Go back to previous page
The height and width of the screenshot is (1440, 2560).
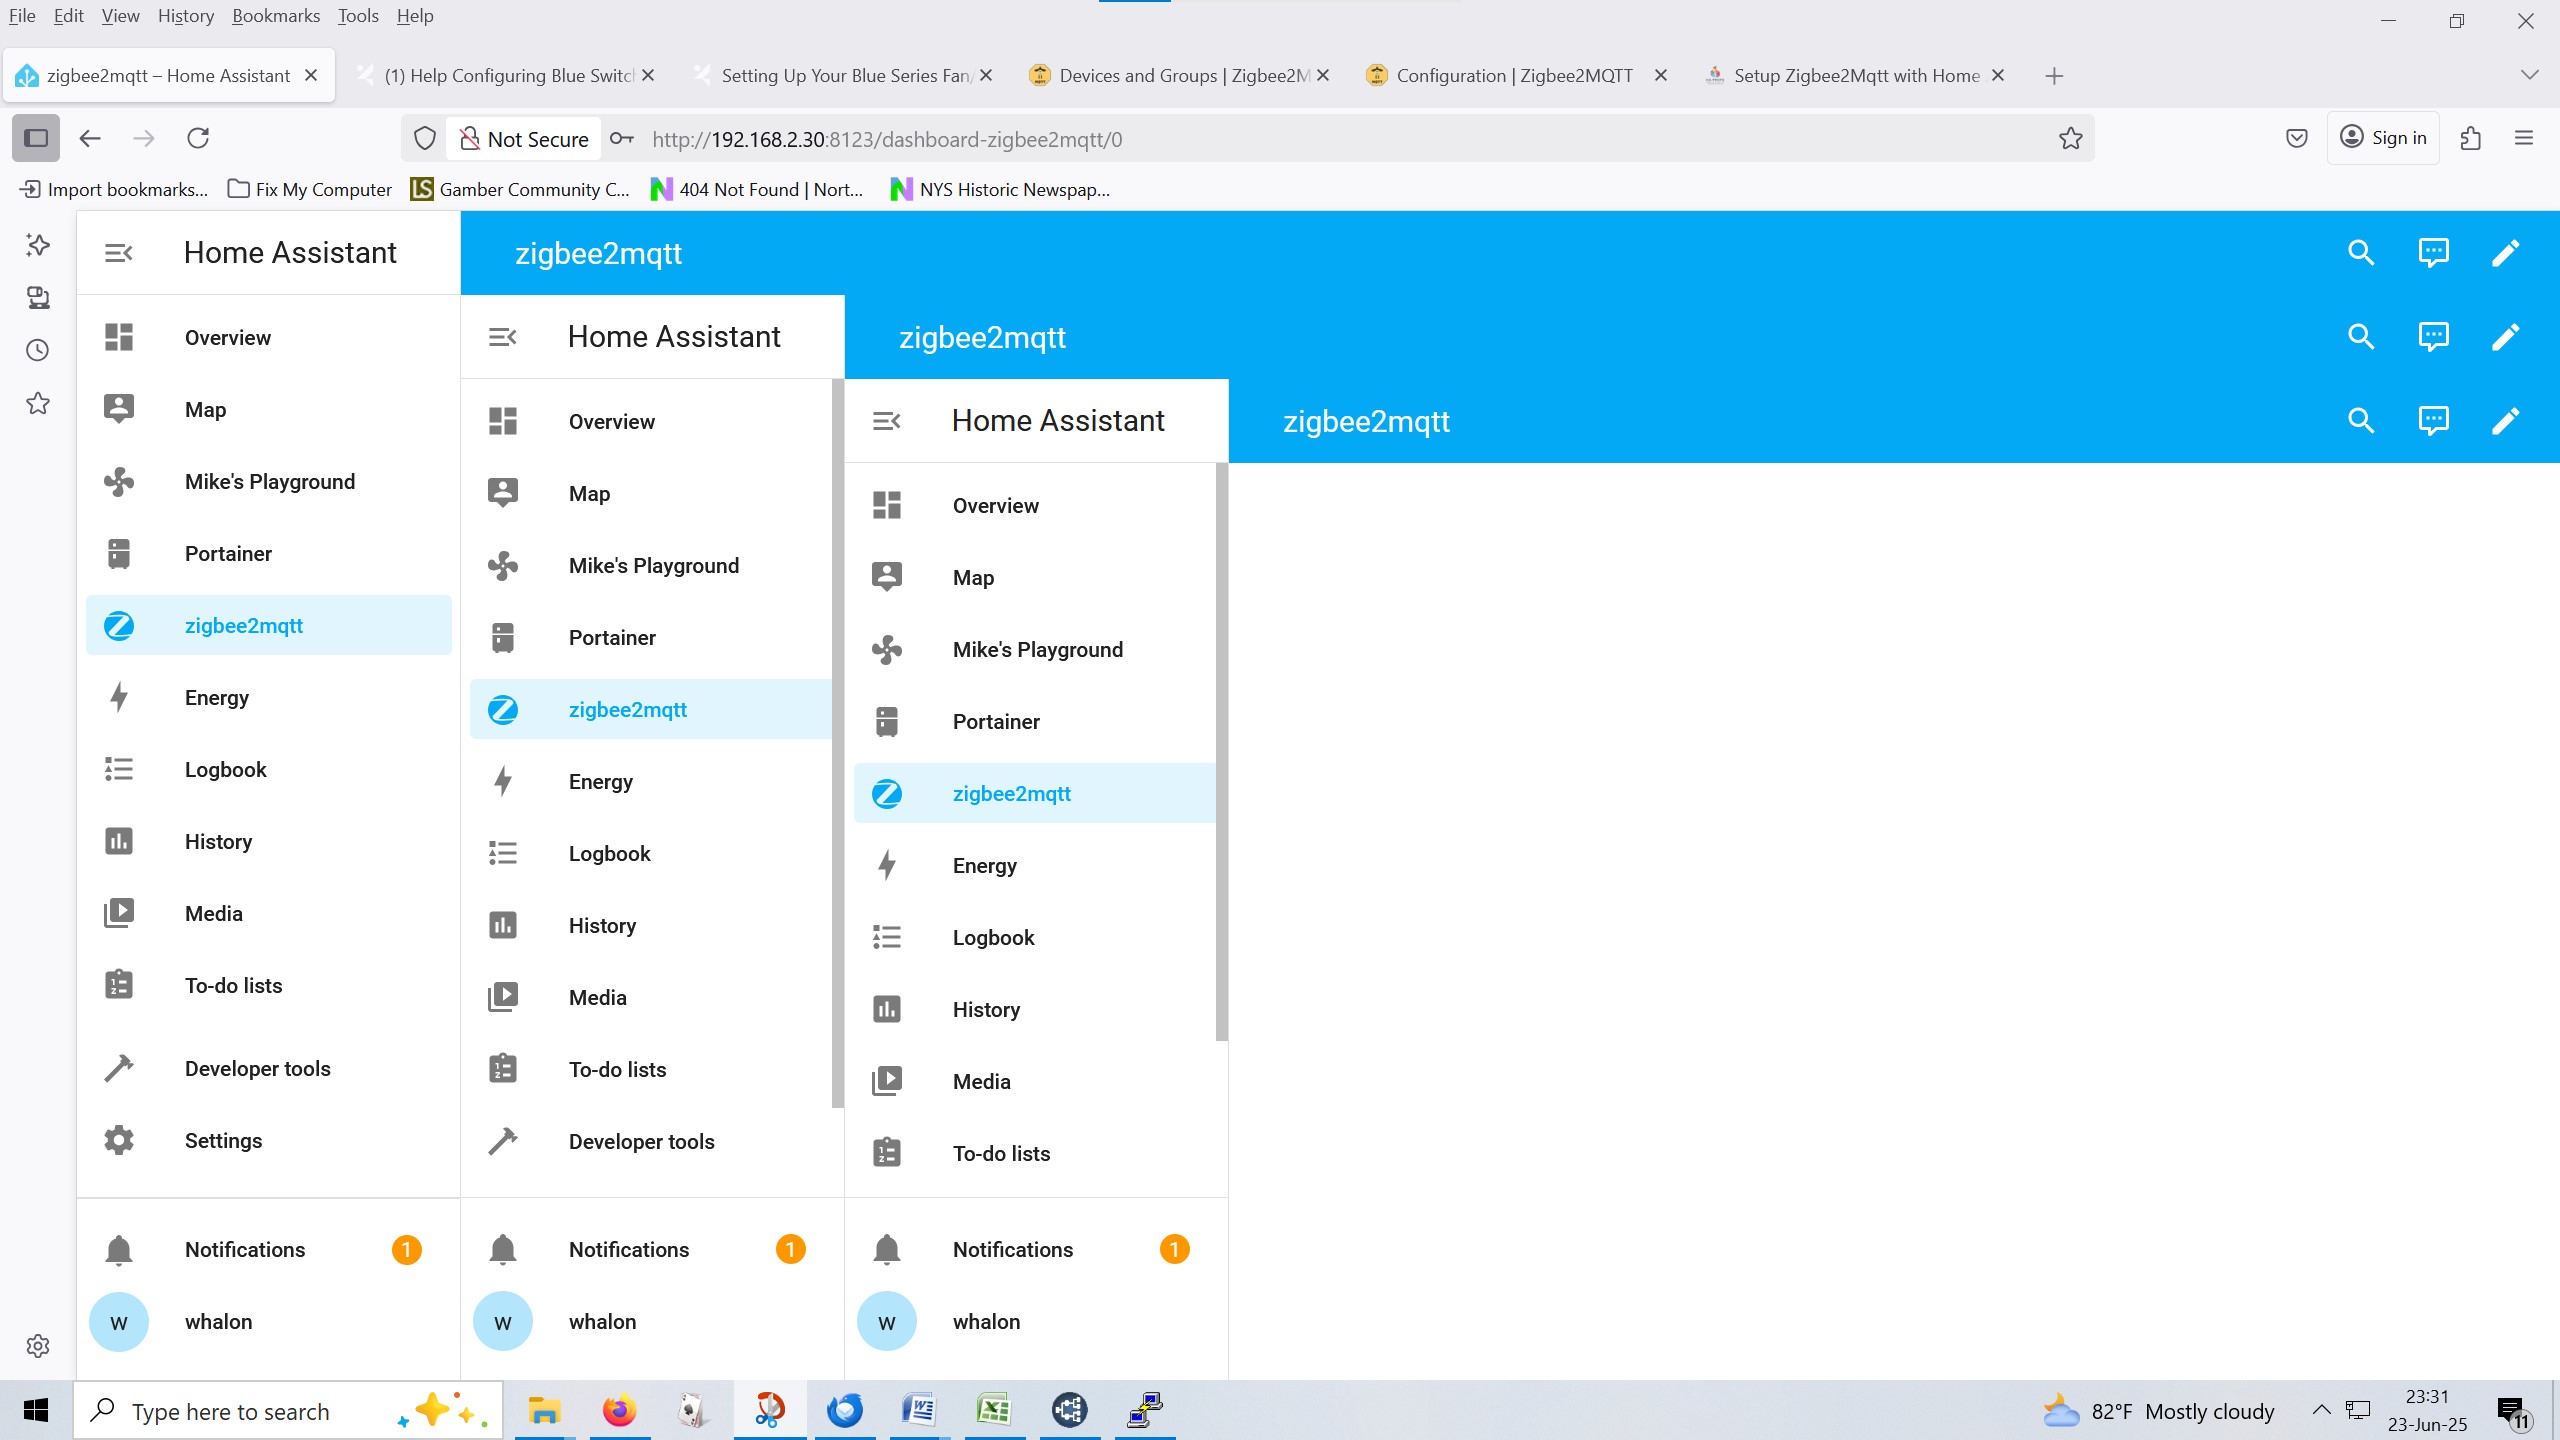pyautogui.click(x=90, y=138)
